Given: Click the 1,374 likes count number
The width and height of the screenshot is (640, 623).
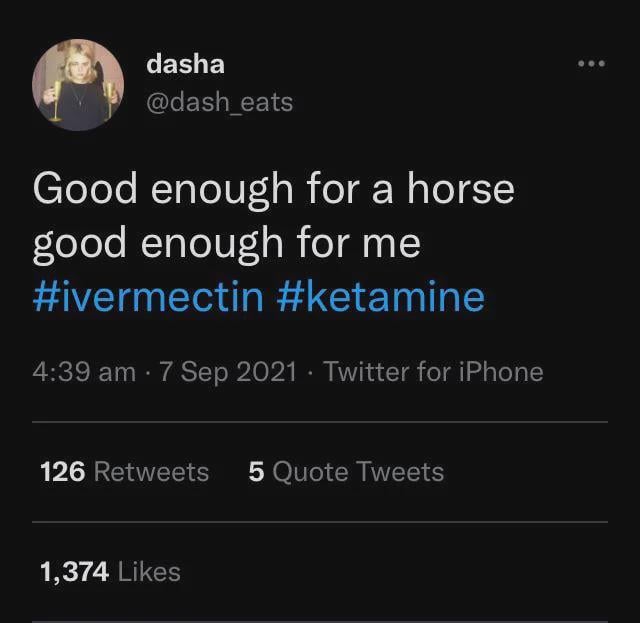Looking at the screenshot, I should coord(74,571).
